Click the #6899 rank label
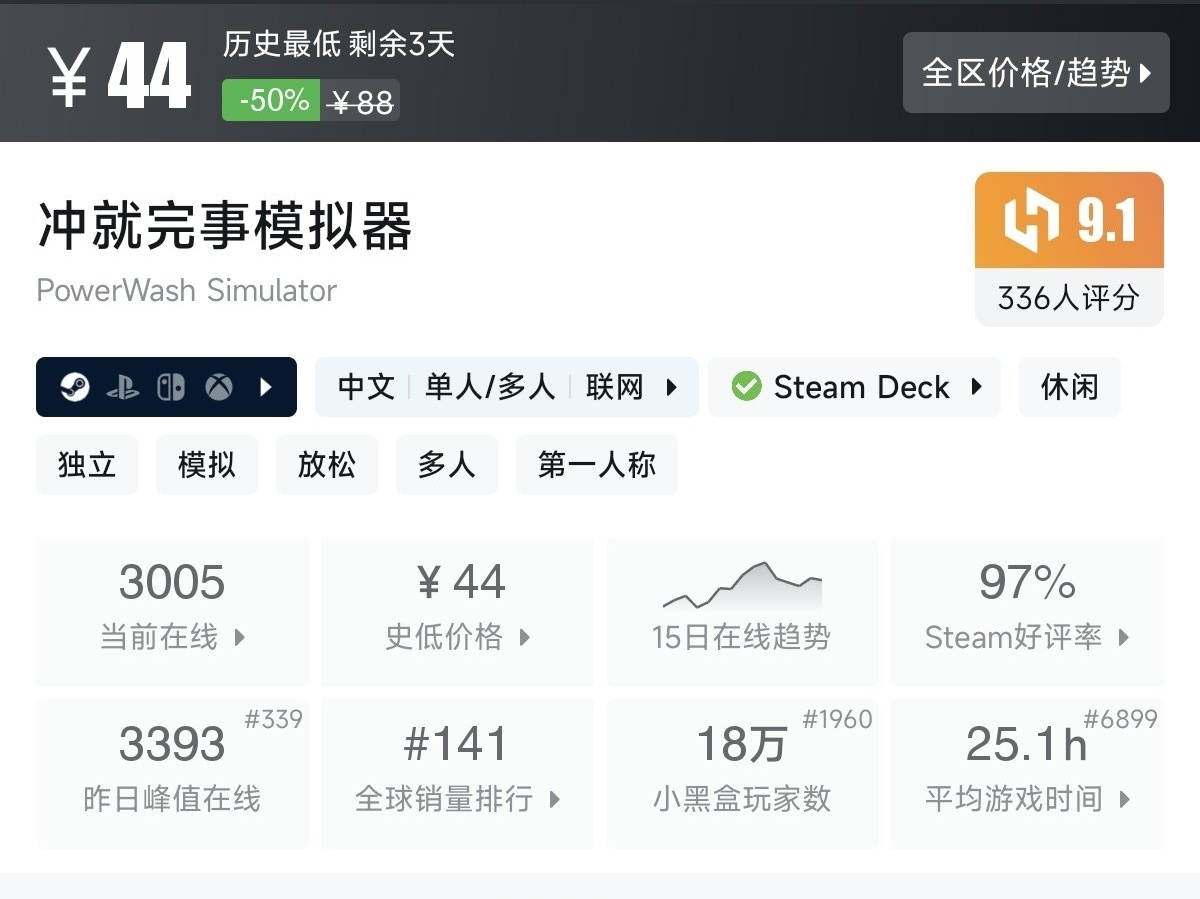This screenshot has width=1200, height=899. [x=1121, y=719]
